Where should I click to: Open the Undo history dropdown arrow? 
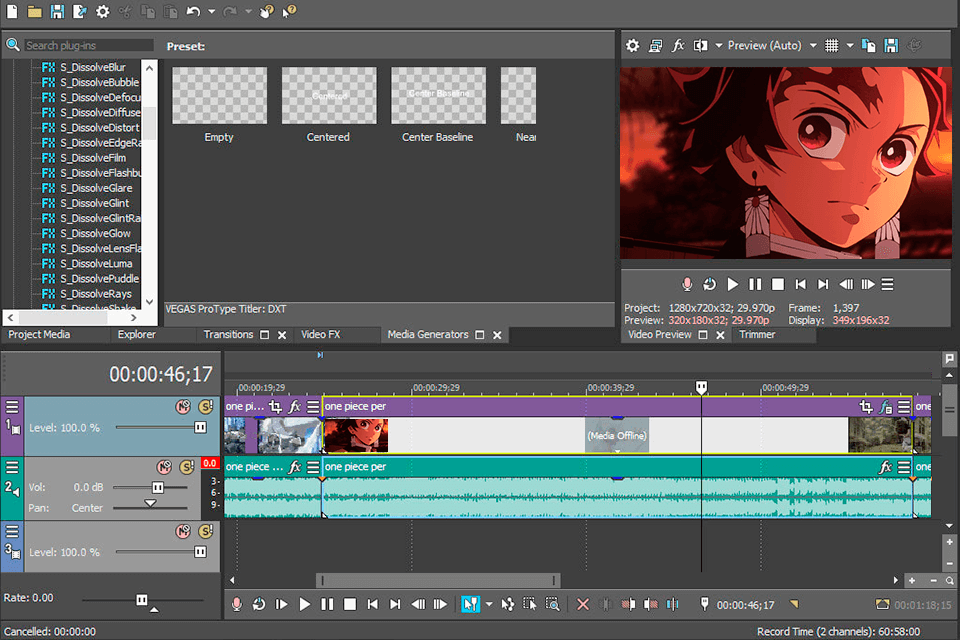pos(211,11)
